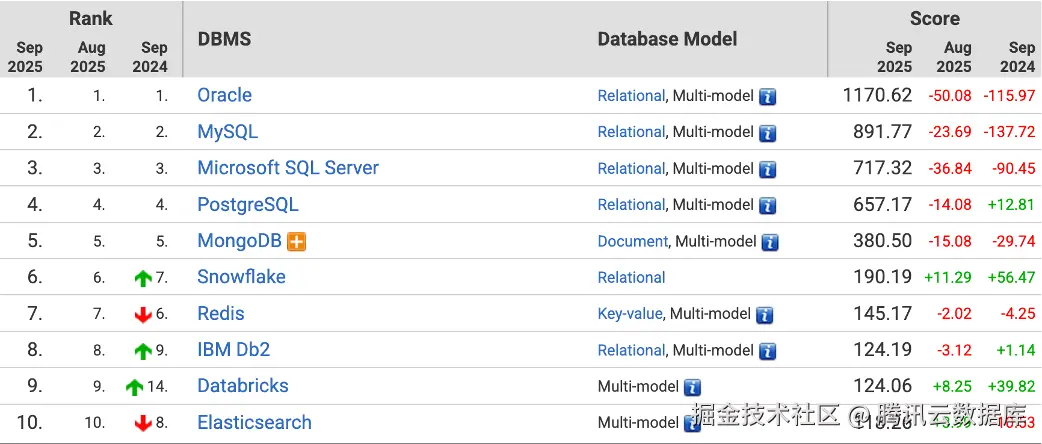The height and width of the screenshot is (444, 1042).
Task: Open info icon in Microsoft SQL Server row
Action: pyautogui.click(x=767, y=170)
